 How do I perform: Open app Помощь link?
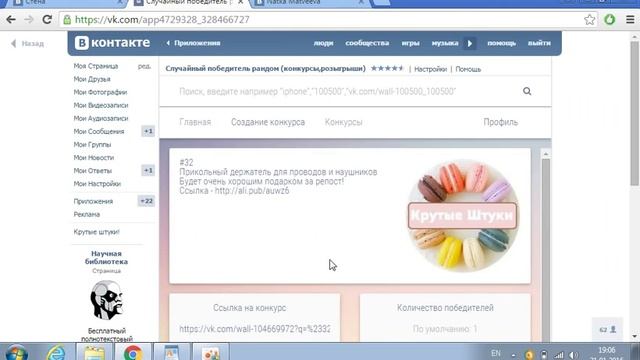coord(468,69)
